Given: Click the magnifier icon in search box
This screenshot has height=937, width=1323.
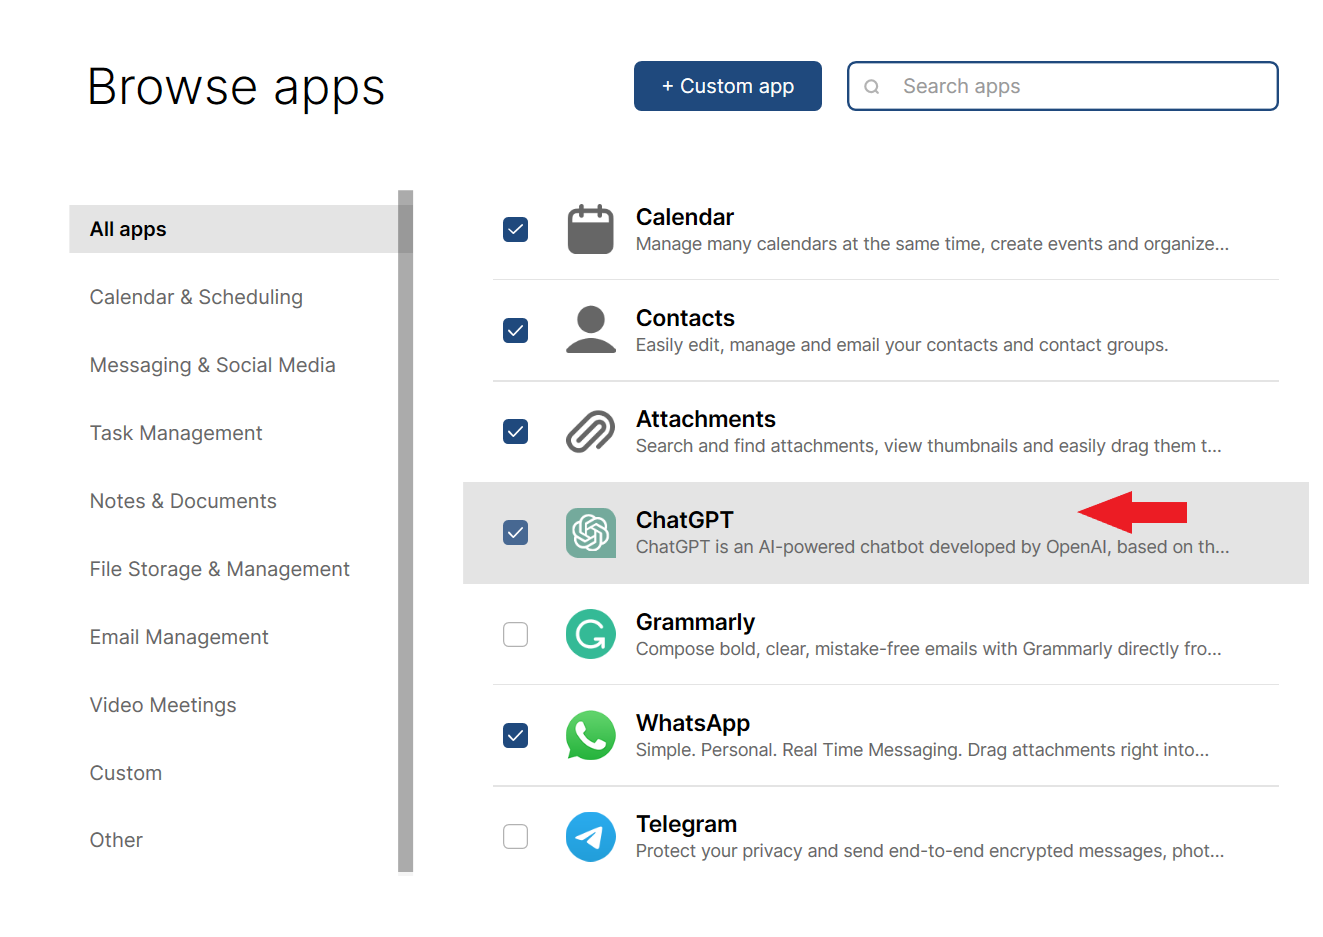Looking at the screenshot, I should (872, 87).
